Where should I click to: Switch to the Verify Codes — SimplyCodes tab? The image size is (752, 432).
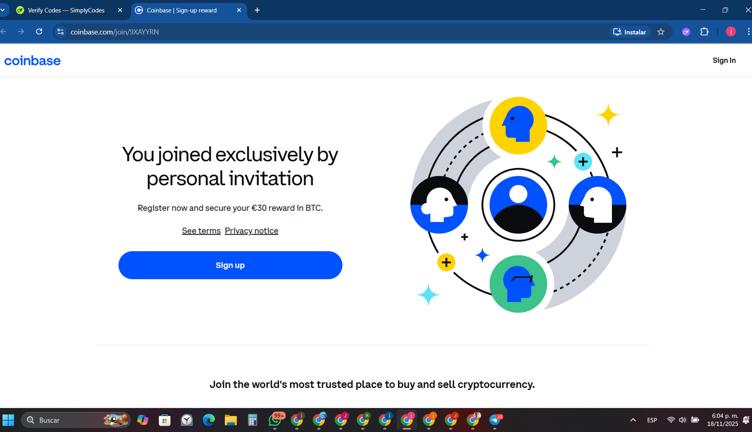click(66, 10)
